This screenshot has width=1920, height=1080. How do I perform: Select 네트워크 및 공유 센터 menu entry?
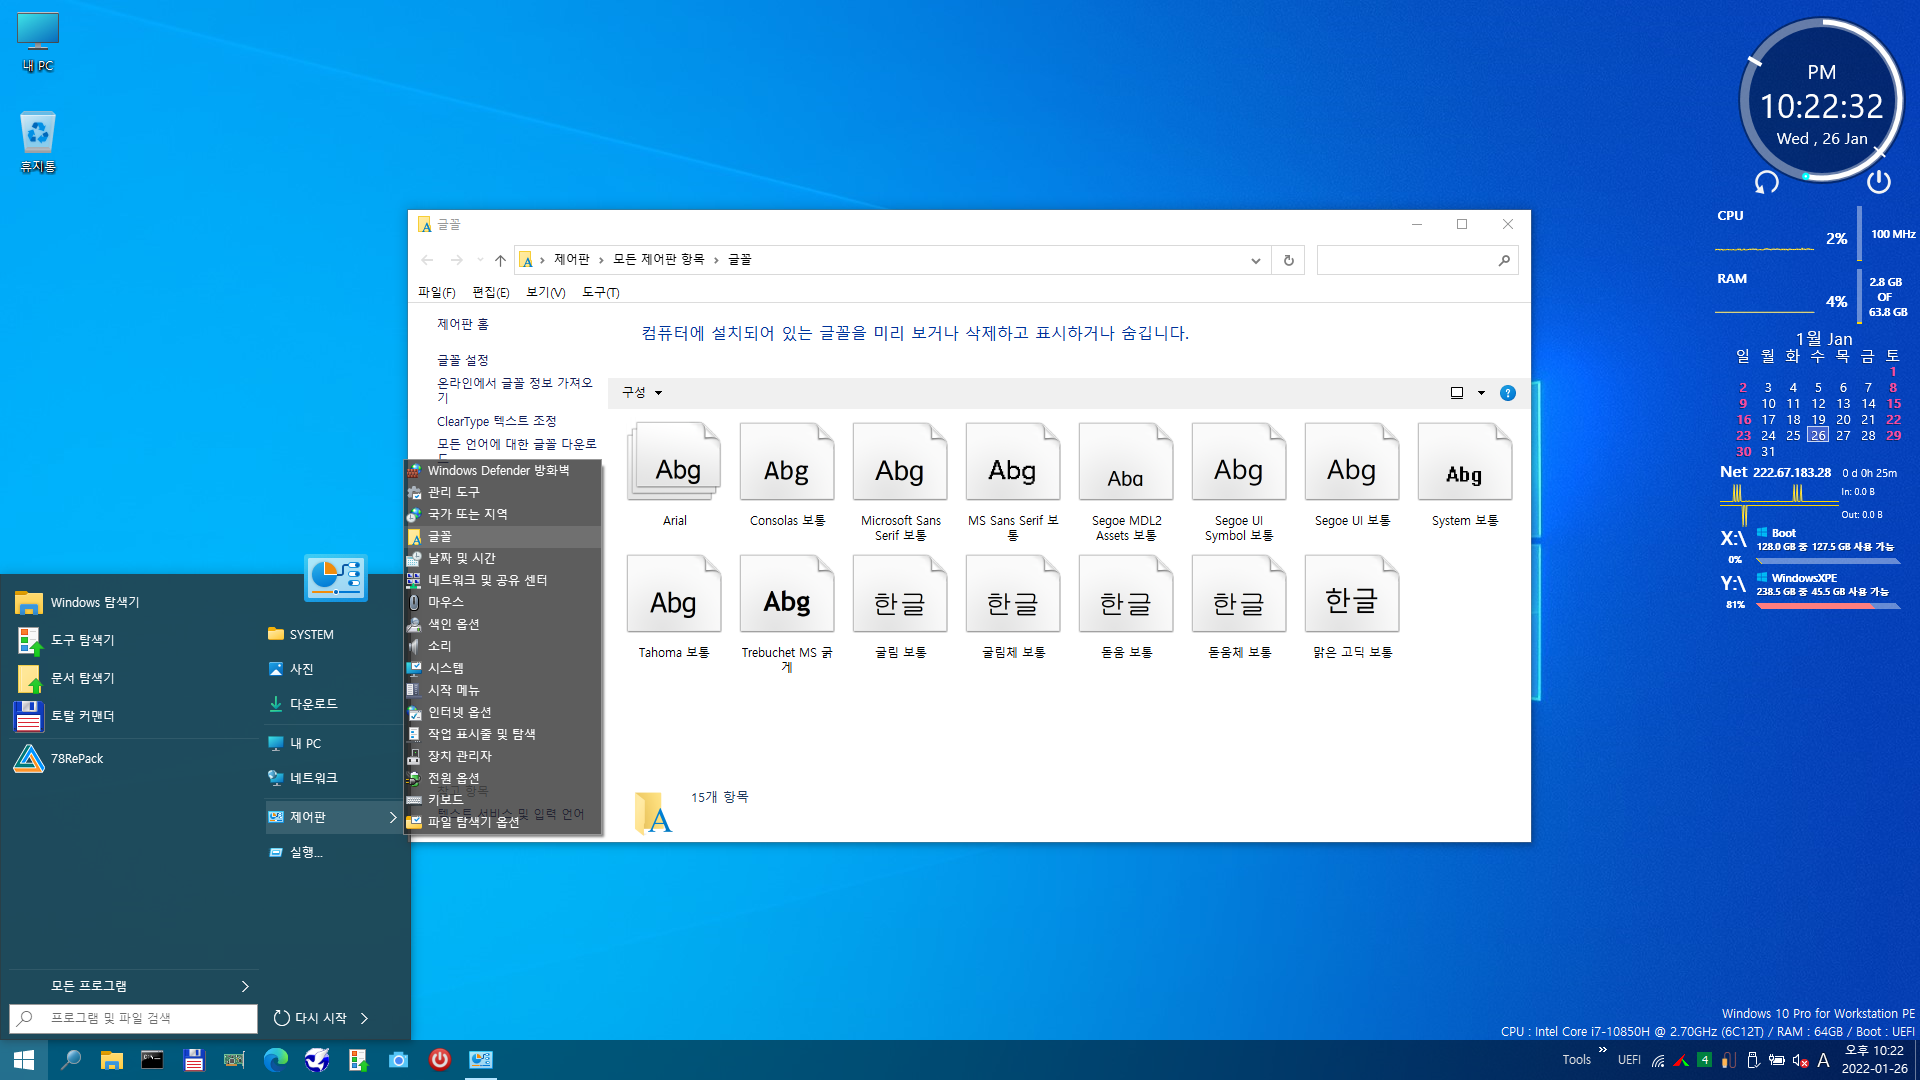tap(503, 580)
